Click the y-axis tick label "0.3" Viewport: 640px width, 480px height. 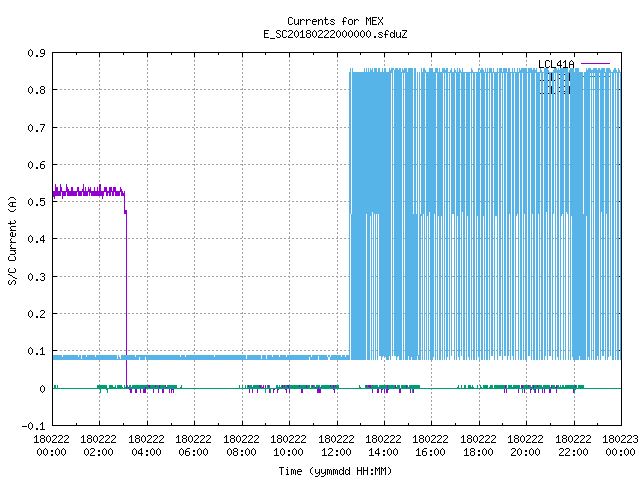tap(36, 277)
